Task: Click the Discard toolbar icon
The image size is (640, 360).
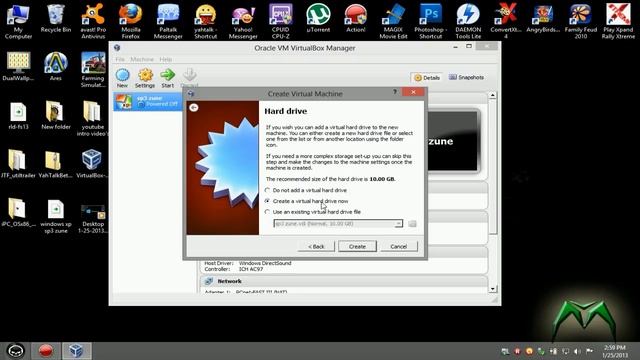Action: [189, 78]
